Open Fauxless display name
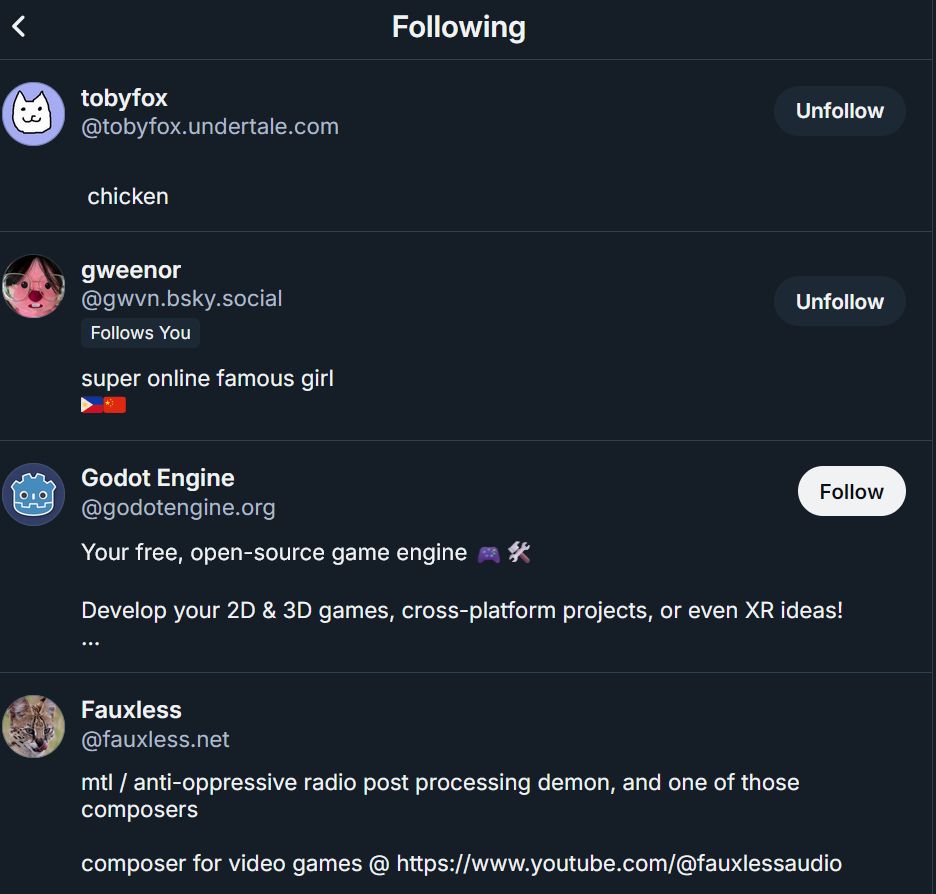The image size is (936, 894). click(x=131, y=710)
